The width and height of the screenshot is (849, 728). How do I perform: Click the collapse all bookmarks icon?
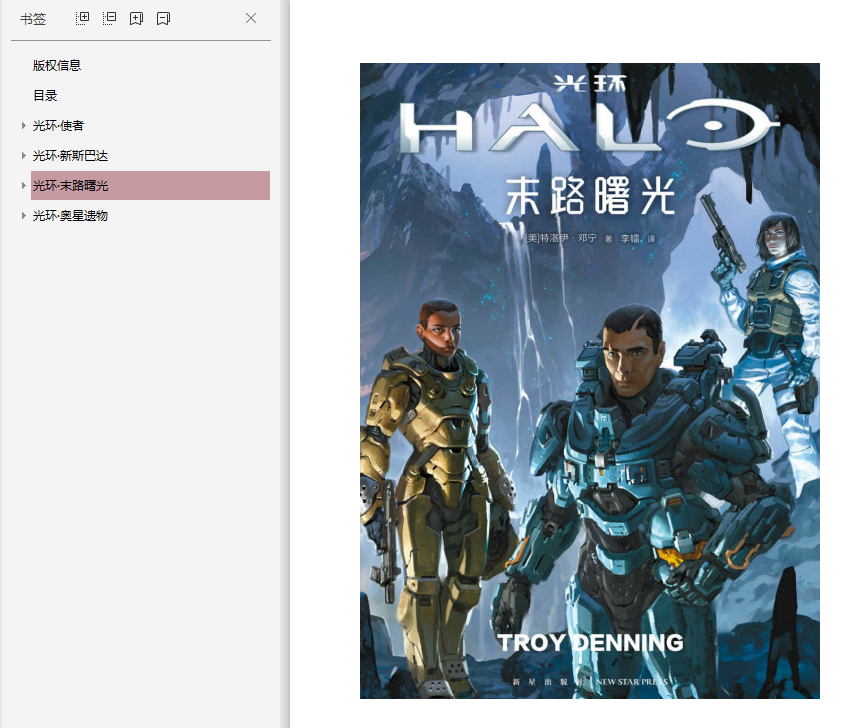[x=109, y=18]
